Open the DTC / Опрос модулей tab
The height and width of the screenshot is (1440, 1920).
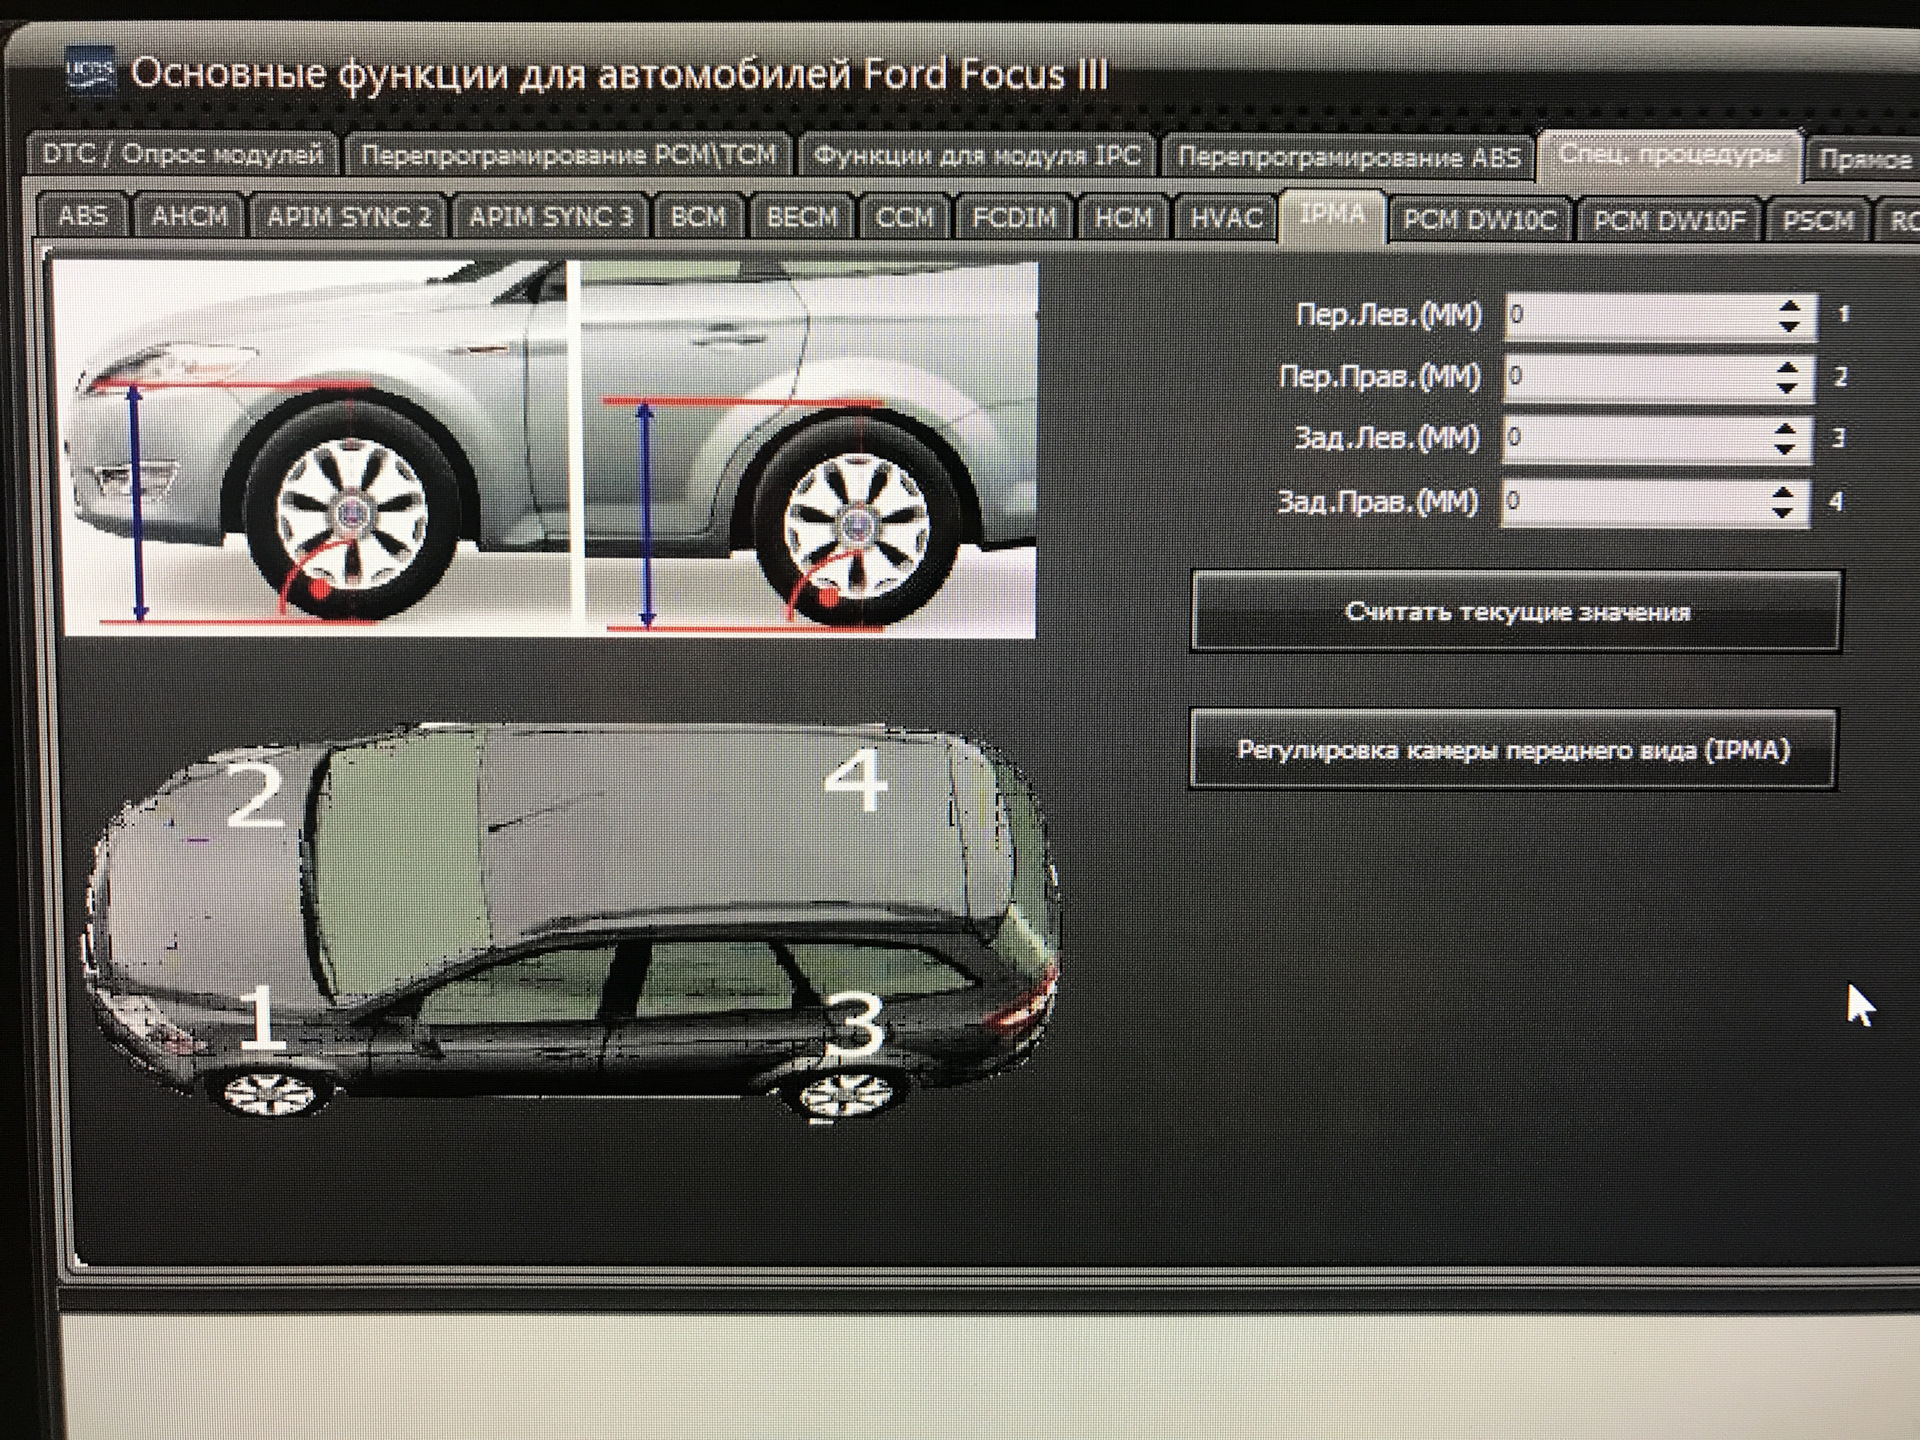(x=182, y=155)
